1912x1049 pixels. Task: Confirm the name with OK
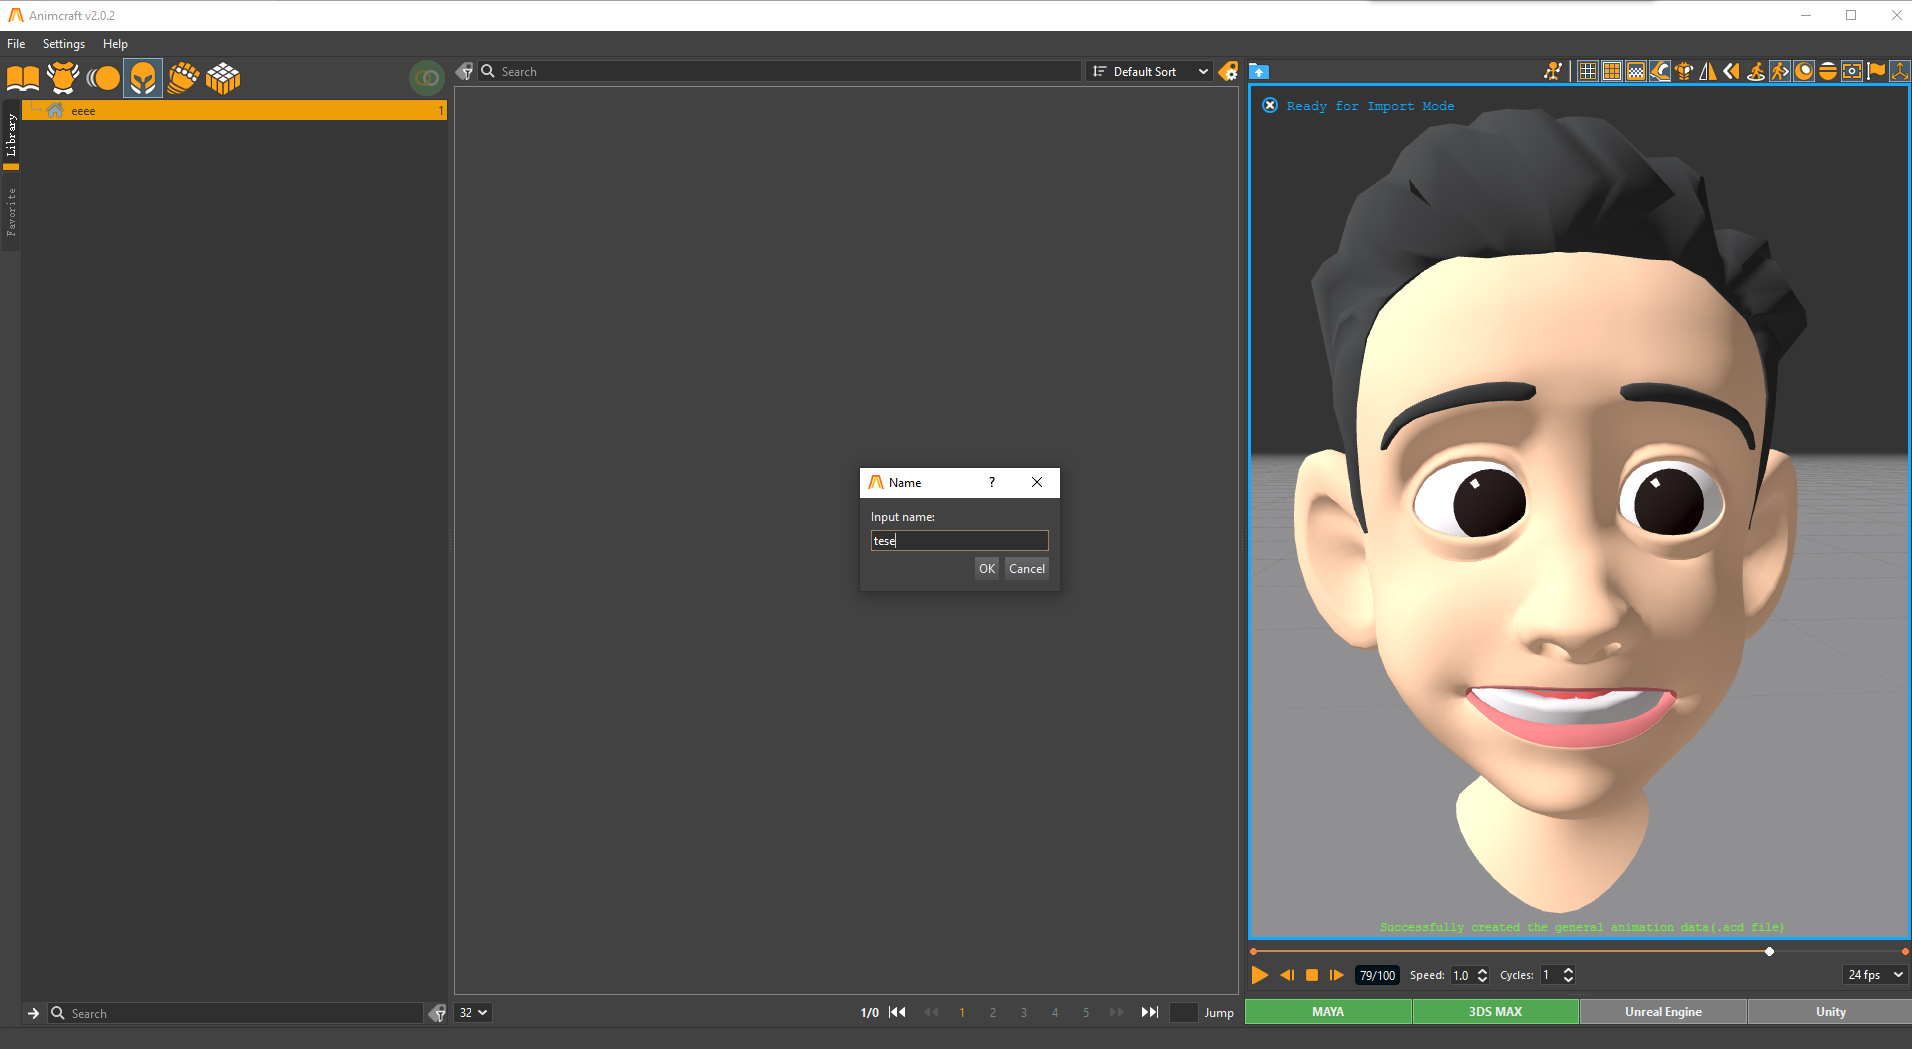[987, 569]
